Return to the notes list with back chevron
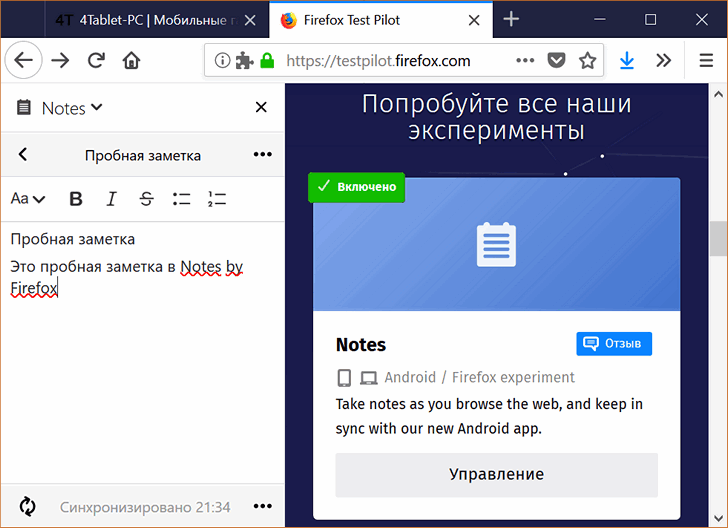The width and height of the screenshot is (728, 528). click(x=23, y=154)
